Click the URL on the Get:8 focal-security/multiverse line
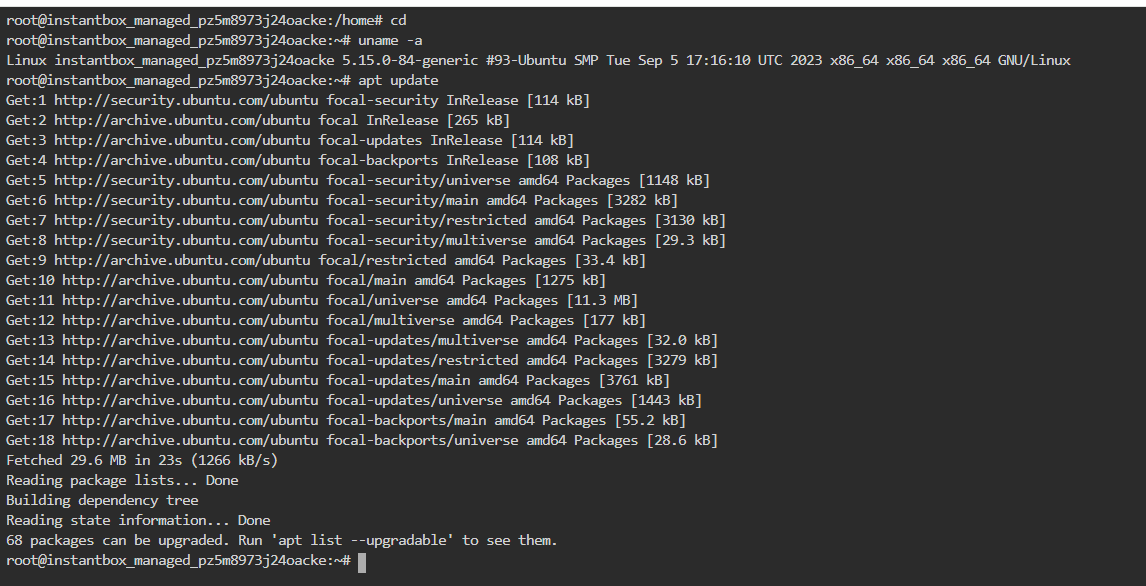Image resolution: width=1146 pixels, height=586 pixels. pyautogui.click(x=186, y=240)
